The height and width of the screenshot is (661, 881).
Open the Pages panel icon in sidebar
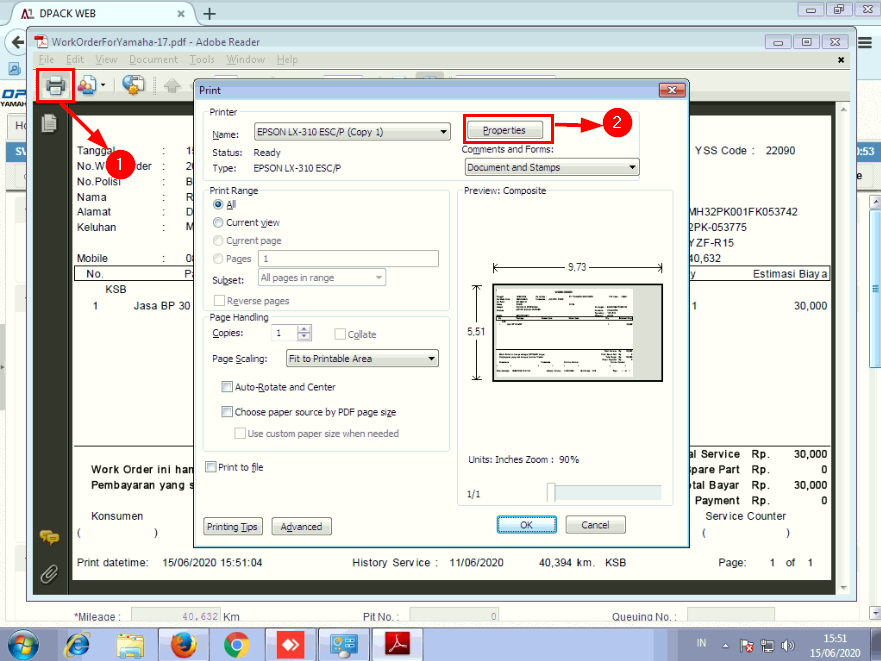click(49, 123)
